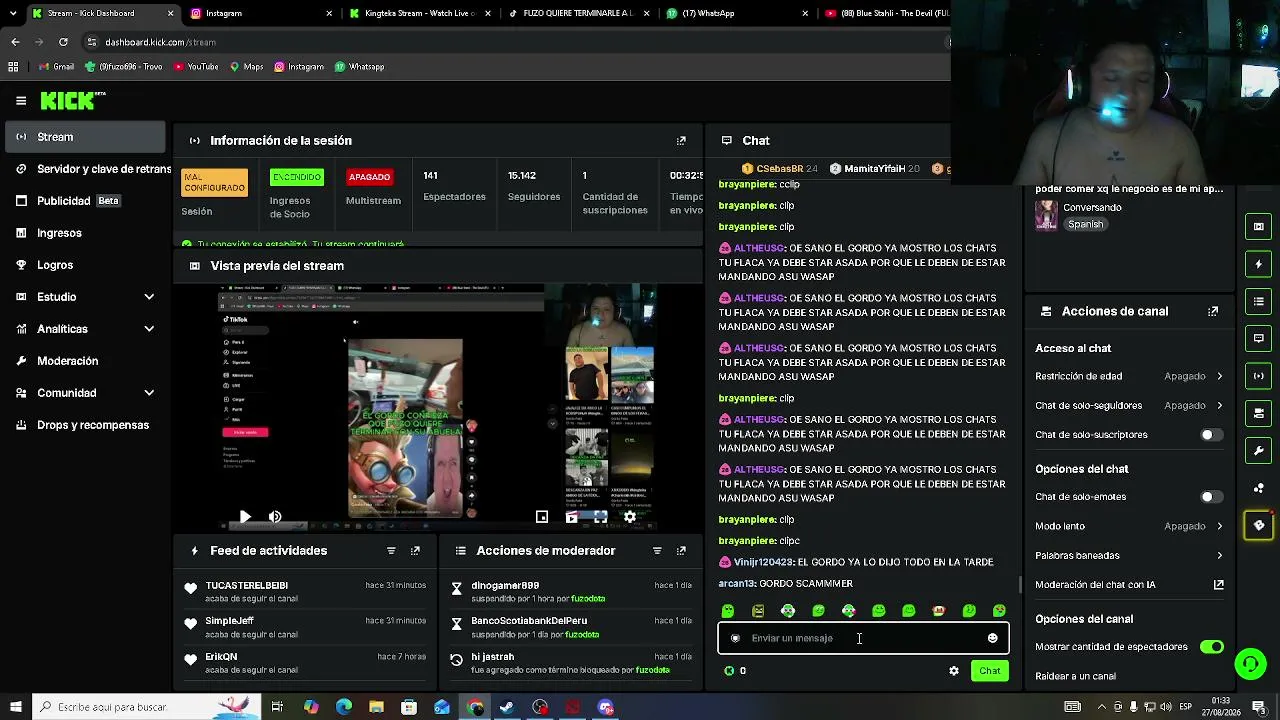Open Modo lento options
1280x720 pixels.
point(1130,526)
